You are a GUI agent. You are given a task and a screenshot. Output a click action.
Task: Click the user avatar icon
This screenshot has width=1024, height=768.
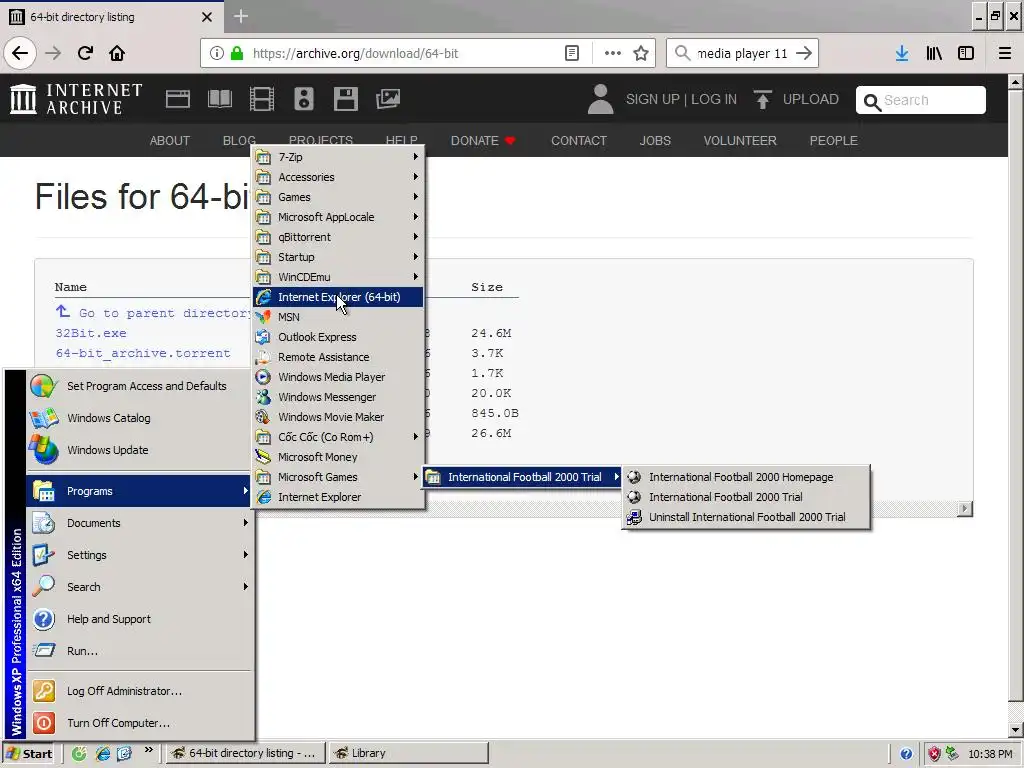point(600,99)
